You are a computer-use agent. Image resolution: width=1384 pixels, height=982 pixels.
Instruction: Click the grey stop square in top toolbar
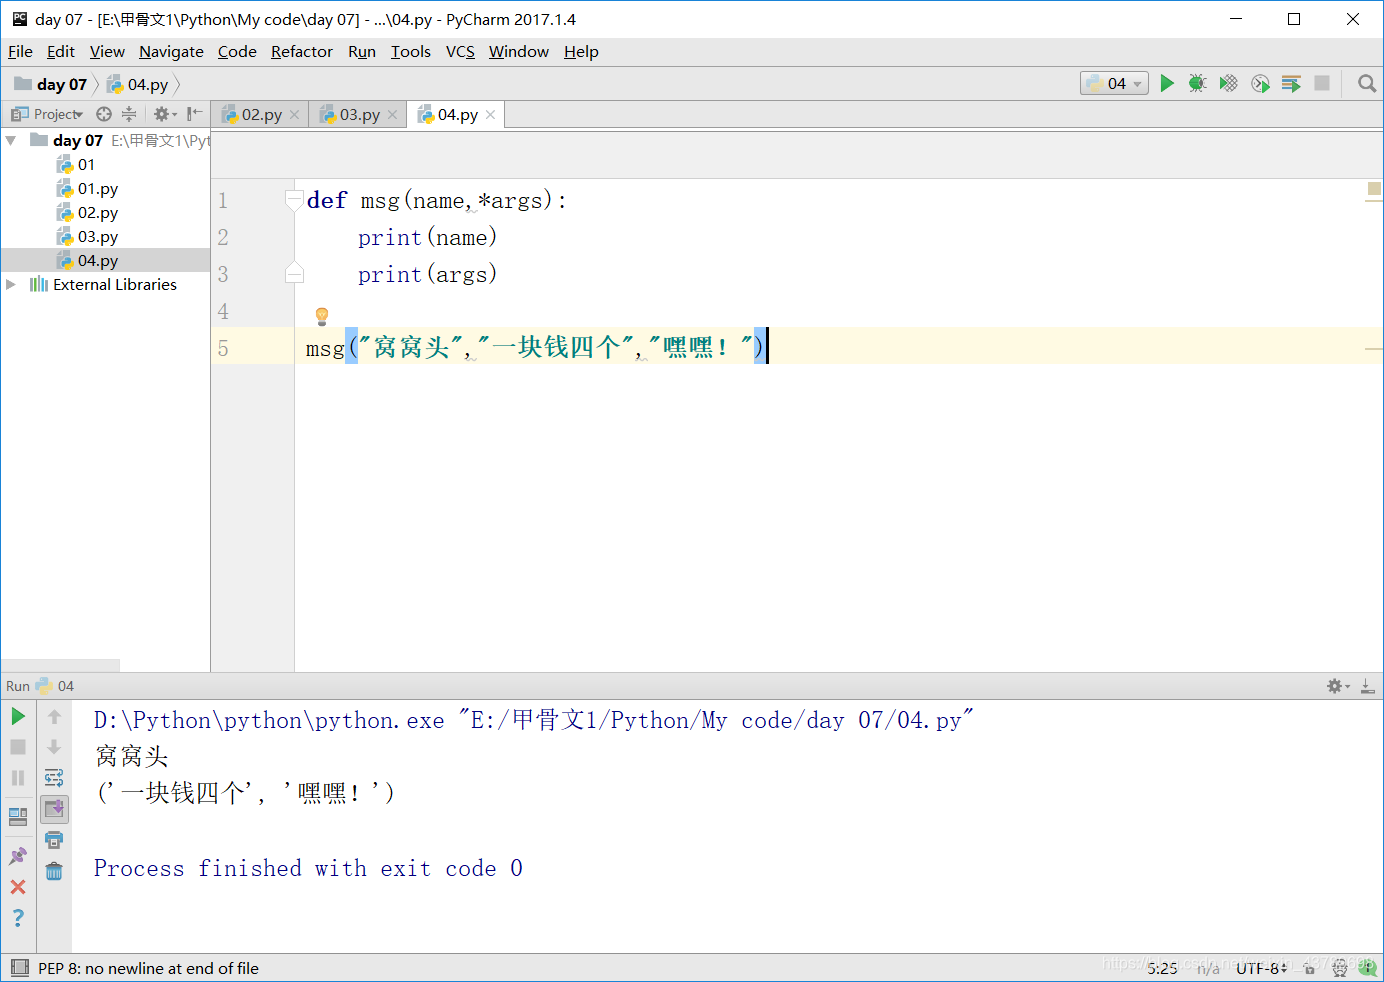click(1322, 84)
